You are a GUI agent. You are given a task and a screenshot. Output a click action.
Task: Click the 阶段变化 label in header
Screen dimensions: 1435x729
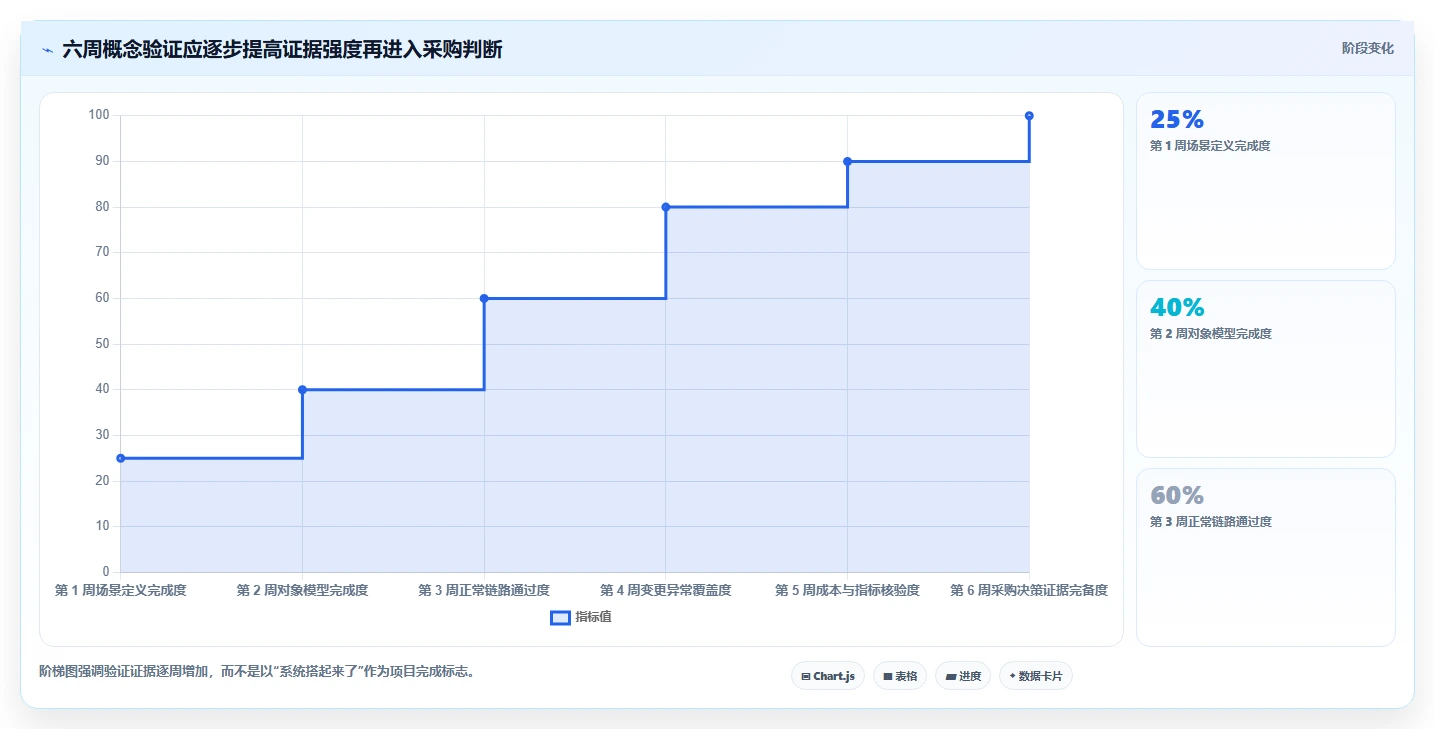point(1367,48)
